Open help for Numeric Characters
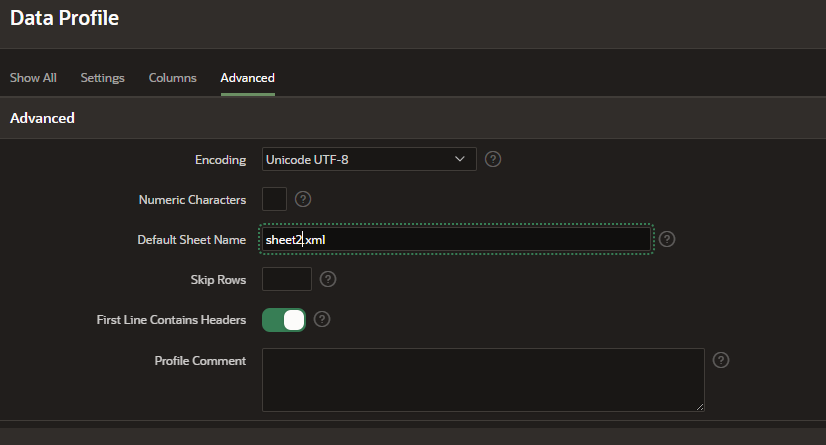Image resolution: width=826 pixels, height=445 pixels. [303, 199]
